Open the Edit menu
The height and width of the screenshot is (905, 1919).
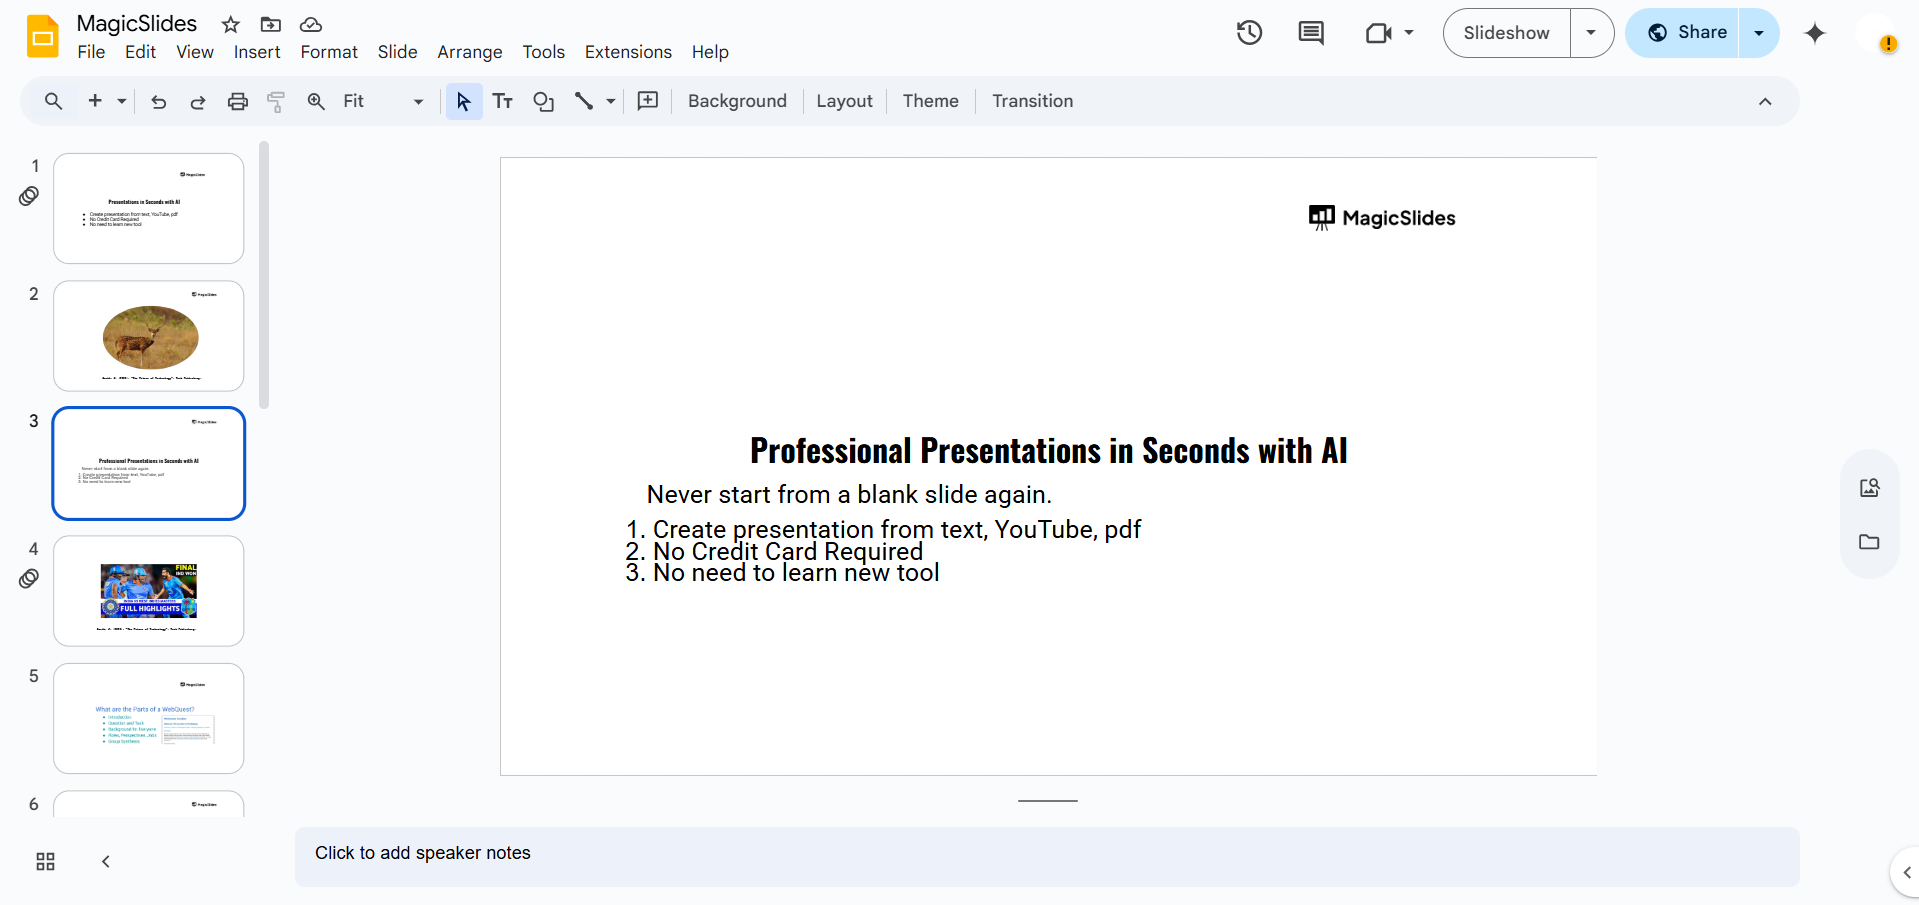click(140, 52)
